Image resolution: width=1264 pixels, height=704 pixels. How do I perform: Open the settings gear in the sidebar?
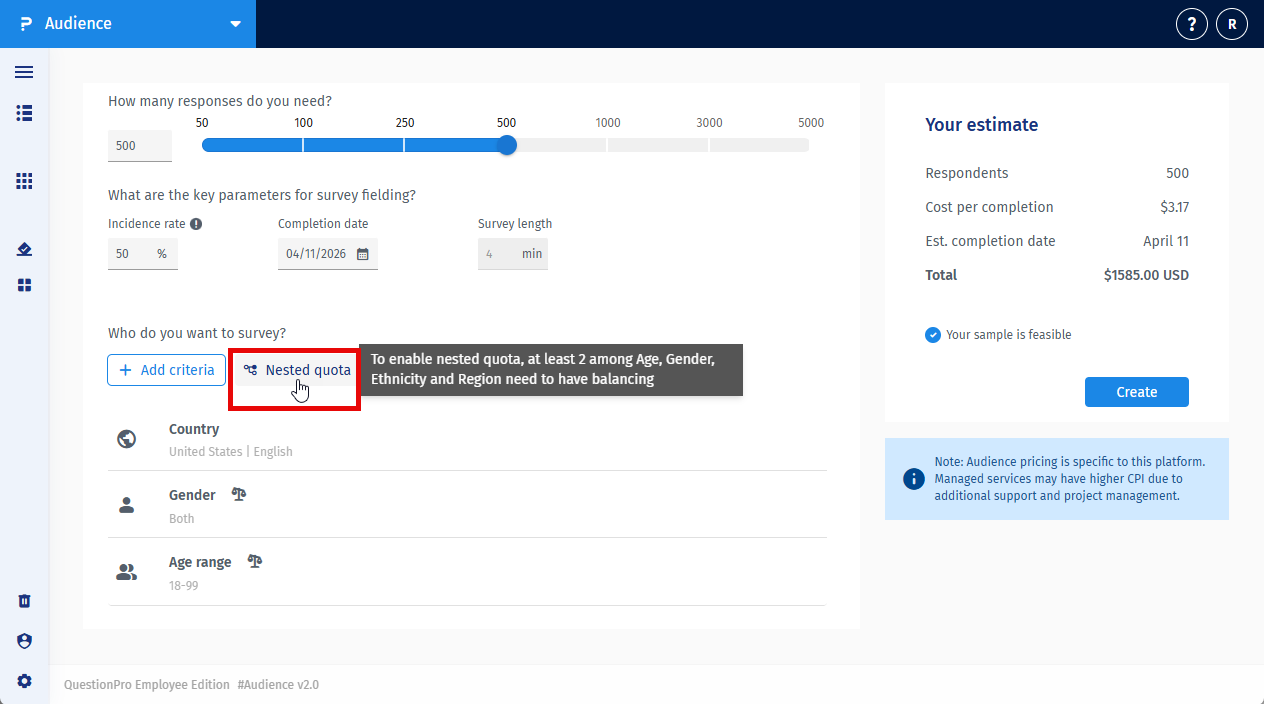point(24,681)
